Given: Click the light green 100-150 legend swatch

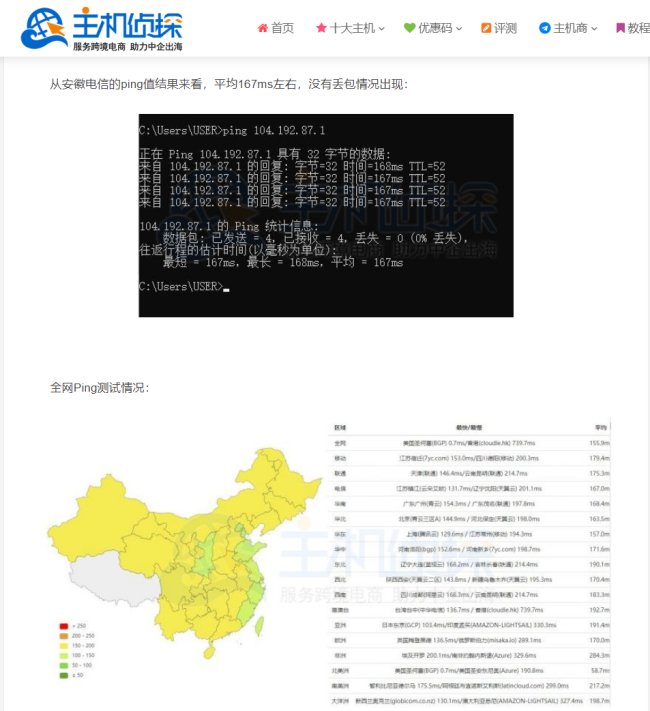Looking at the screenshot, I should (64, 656).
